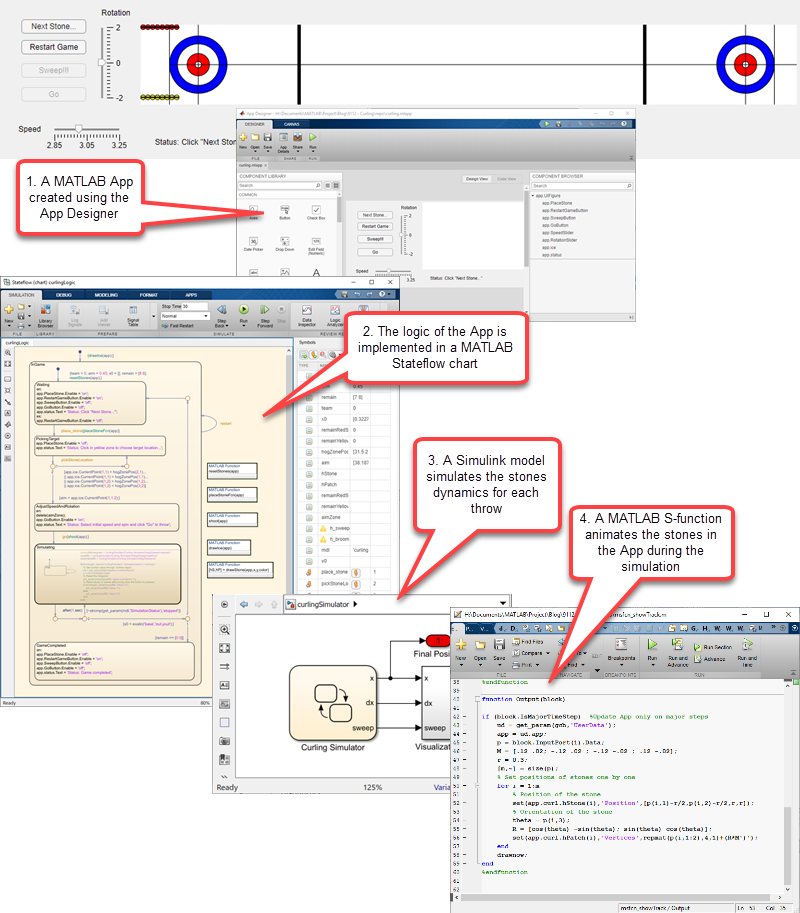Expand the curlingSimulator breadcrumb arrow
Viewport: 800px width, 913px height.
[x=355, y=604]
